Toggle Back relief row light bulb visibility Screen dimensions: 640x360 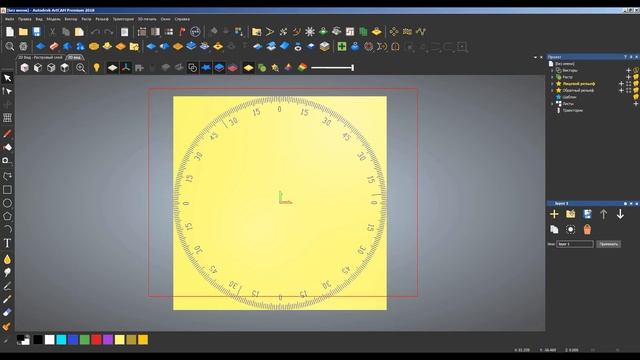(x=636, y=90)
